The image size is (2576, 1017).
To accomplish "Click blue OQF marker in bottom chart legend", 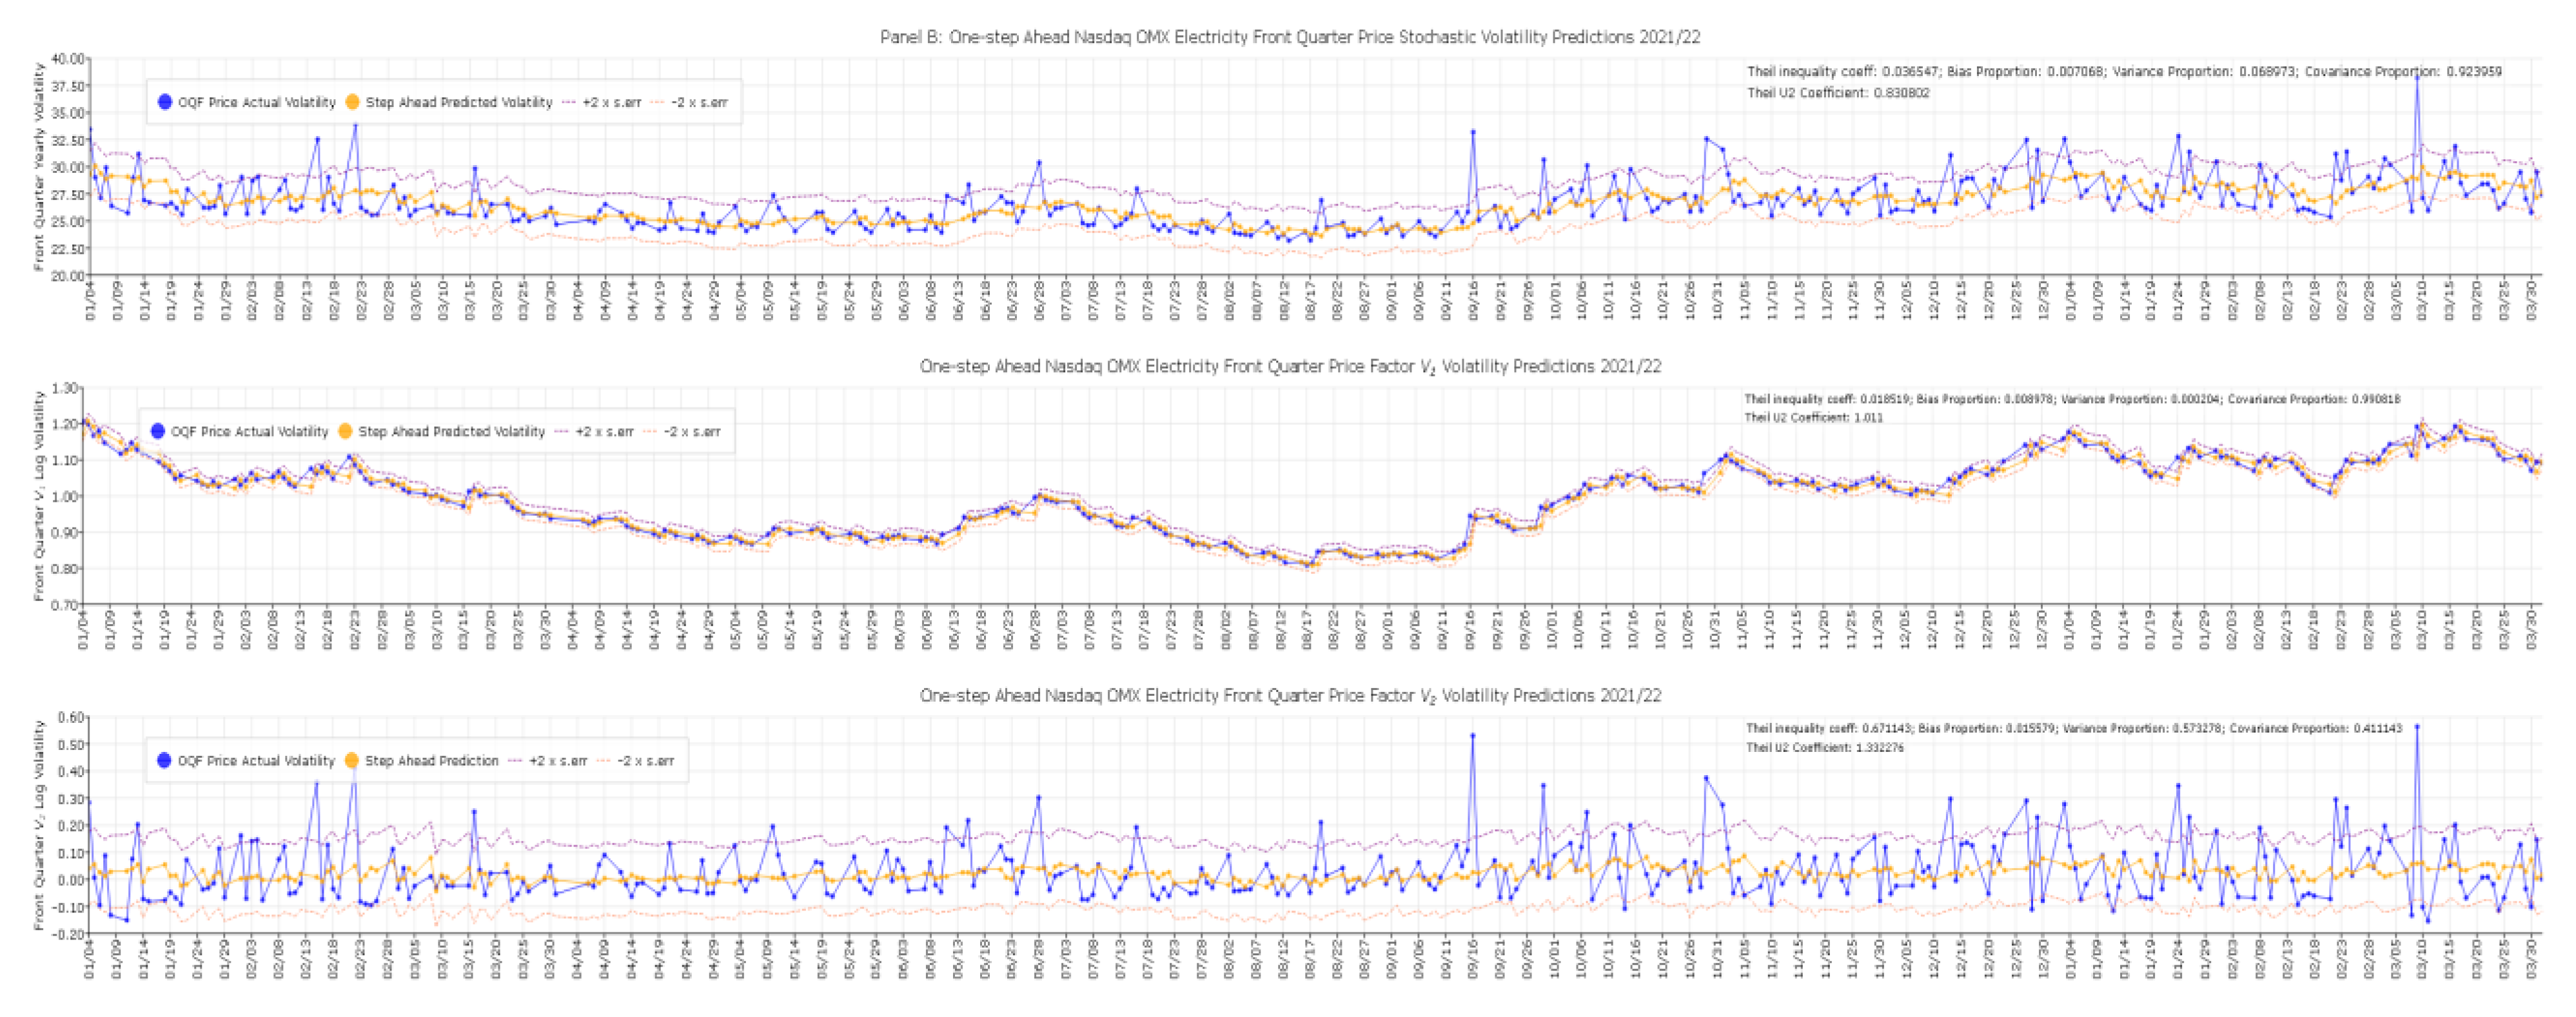I will [x=164, y=760].
